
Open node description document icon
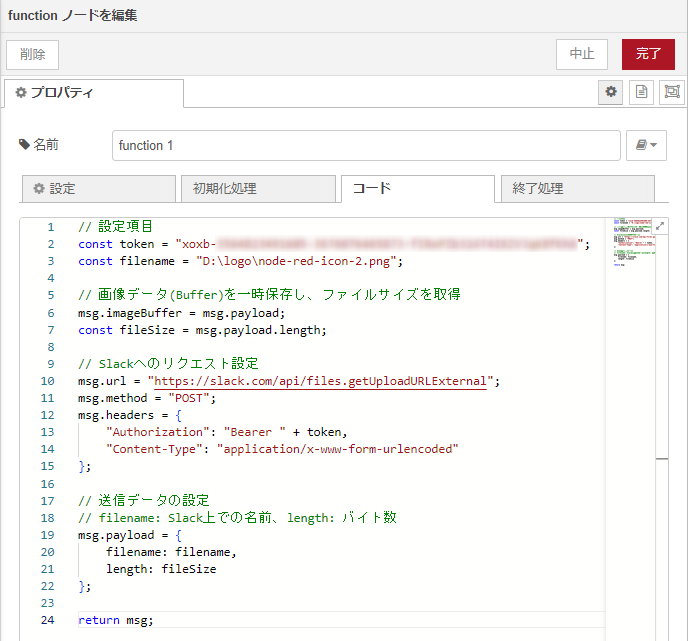point(641,92)
